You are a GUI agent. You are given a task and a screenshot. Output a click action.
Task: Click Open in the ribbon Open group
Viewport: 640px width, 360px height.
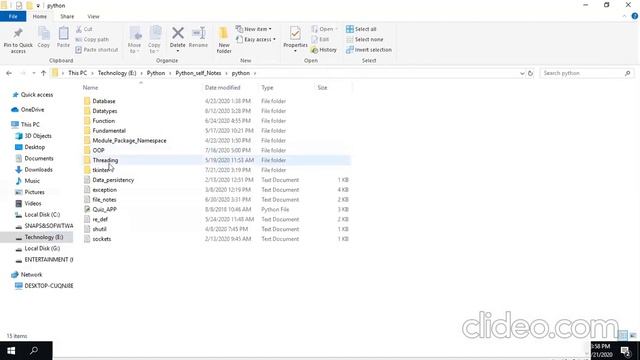(324, 29)
